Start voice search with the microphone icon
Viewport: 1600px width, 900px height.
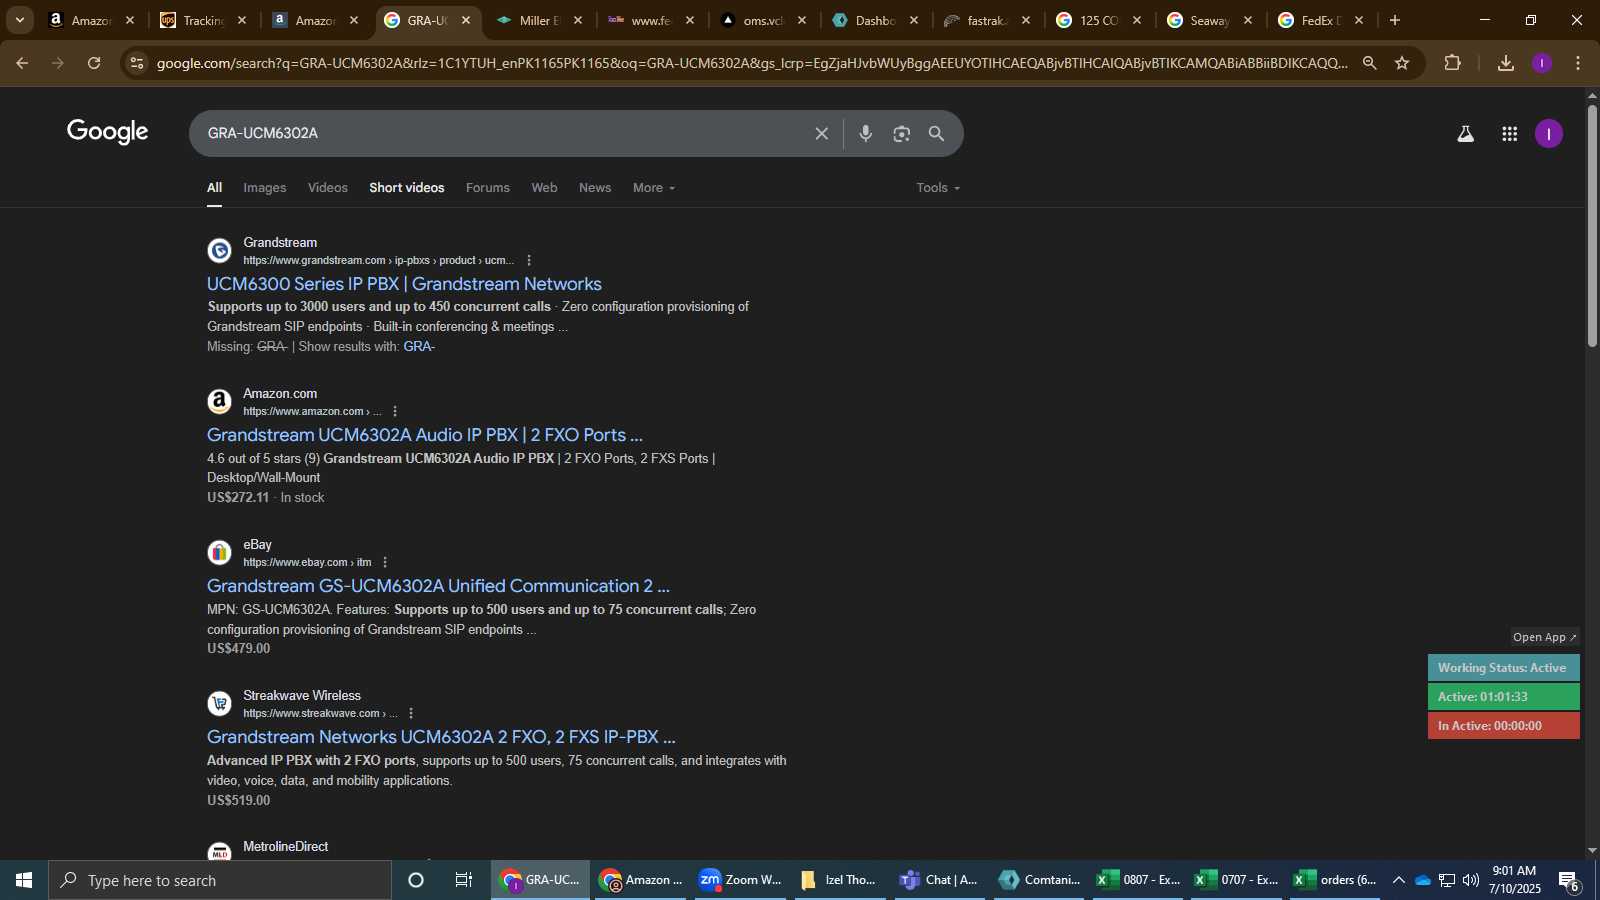point(866,133)
